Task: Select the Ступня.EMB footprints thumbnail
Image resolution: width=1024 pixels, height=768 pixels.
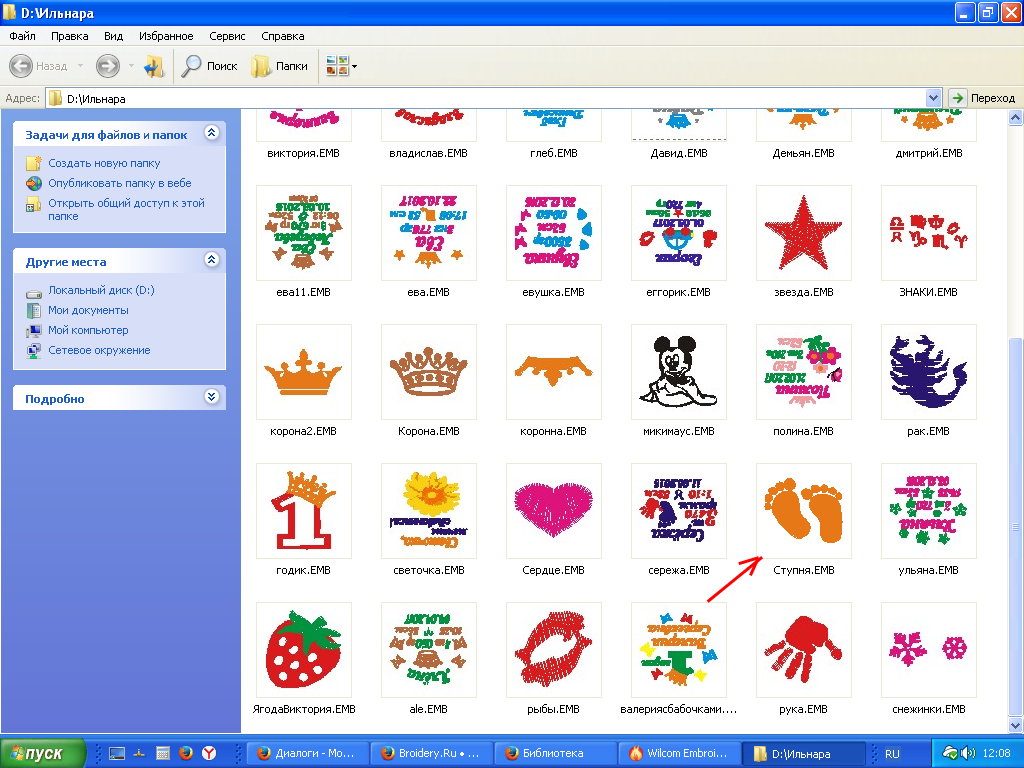Action: pyautogui.click(x=803, y=510)
